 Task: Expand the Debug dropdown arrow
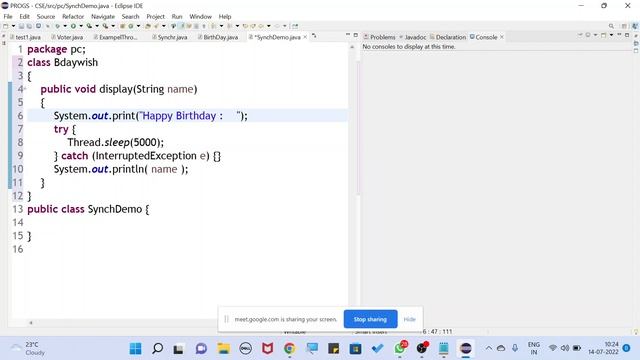65,26
